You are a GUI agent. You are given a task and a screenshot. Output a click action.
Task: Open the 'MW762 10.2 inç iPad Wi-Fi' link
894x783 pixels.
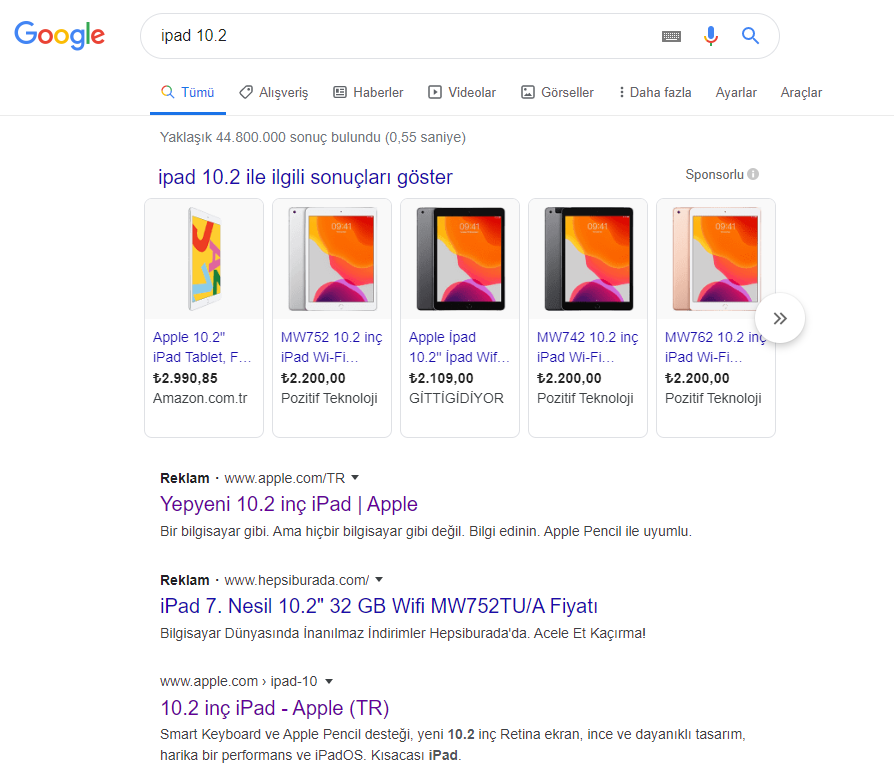tap(715, 347)
